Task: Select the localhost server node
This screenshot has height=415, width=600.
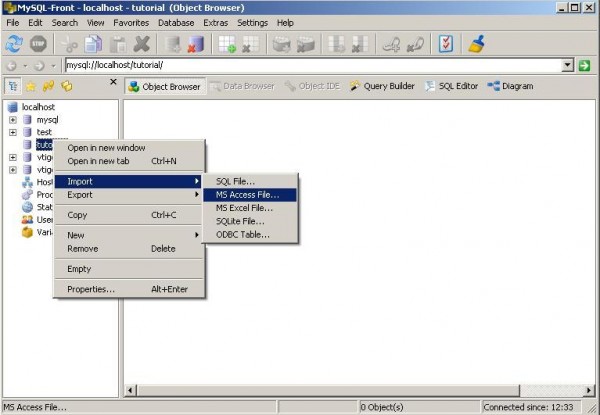Action: click(38, 107)
